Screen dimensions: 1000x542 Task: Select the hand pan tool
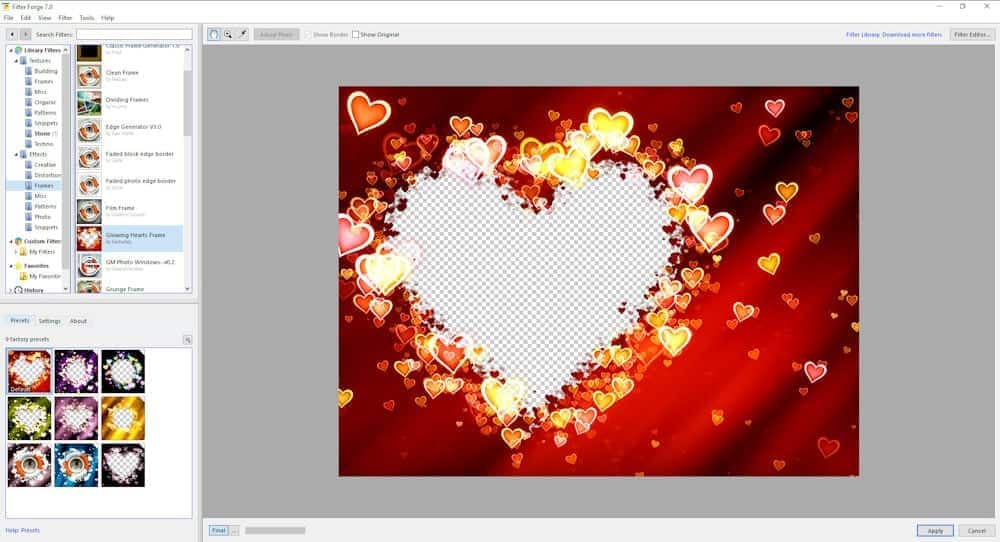[214, 34]
